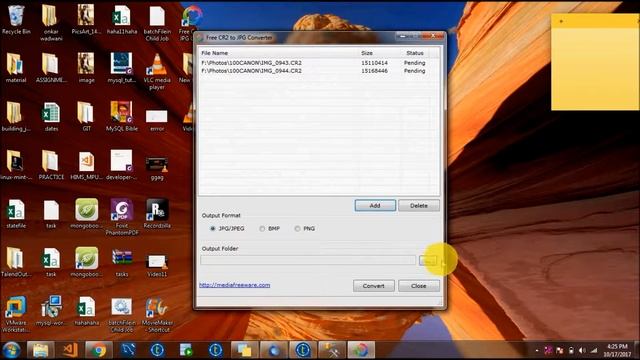Select the dates Excel file icon

[x=51, y=116]
